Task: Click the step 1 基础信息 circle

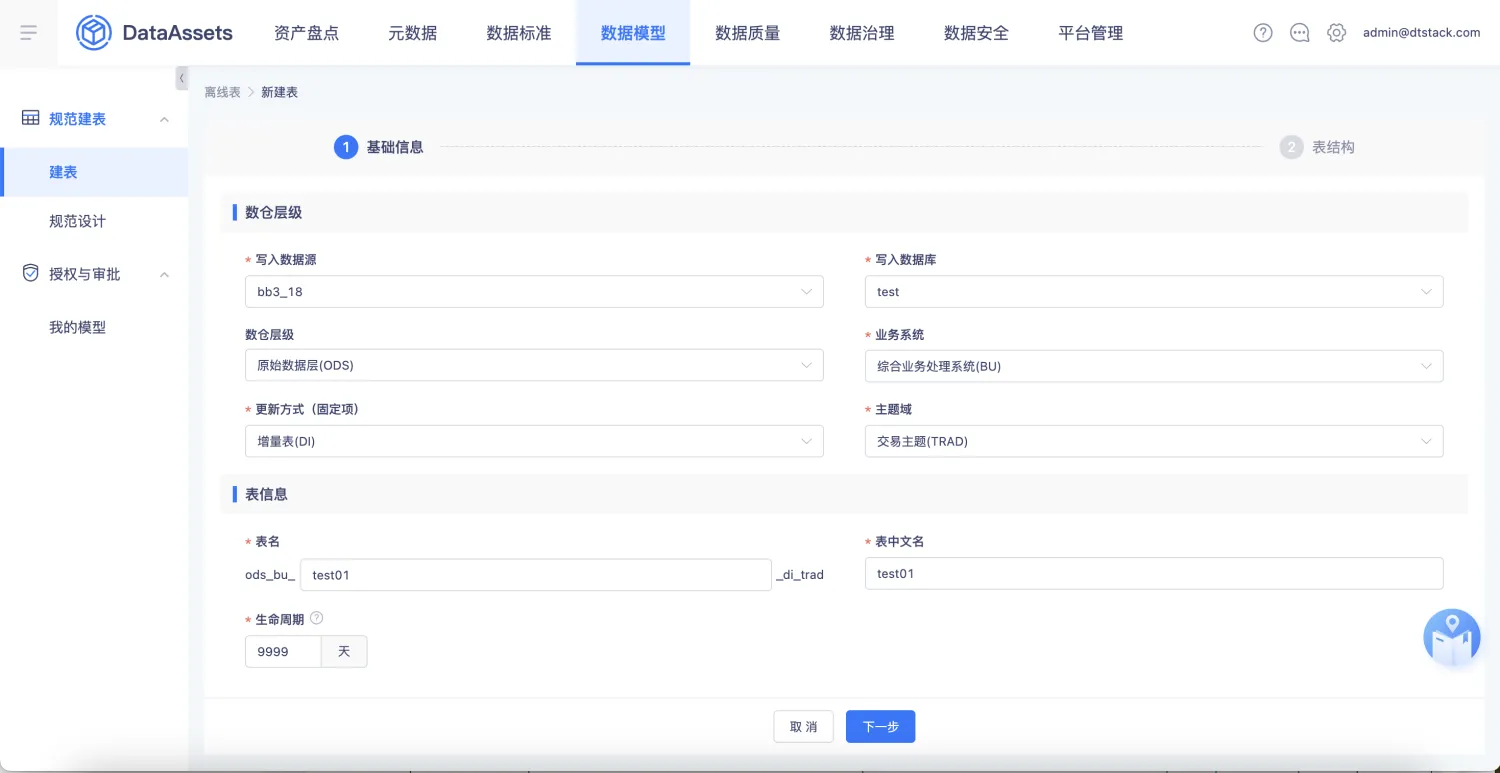Action: (x=345, y=148)
